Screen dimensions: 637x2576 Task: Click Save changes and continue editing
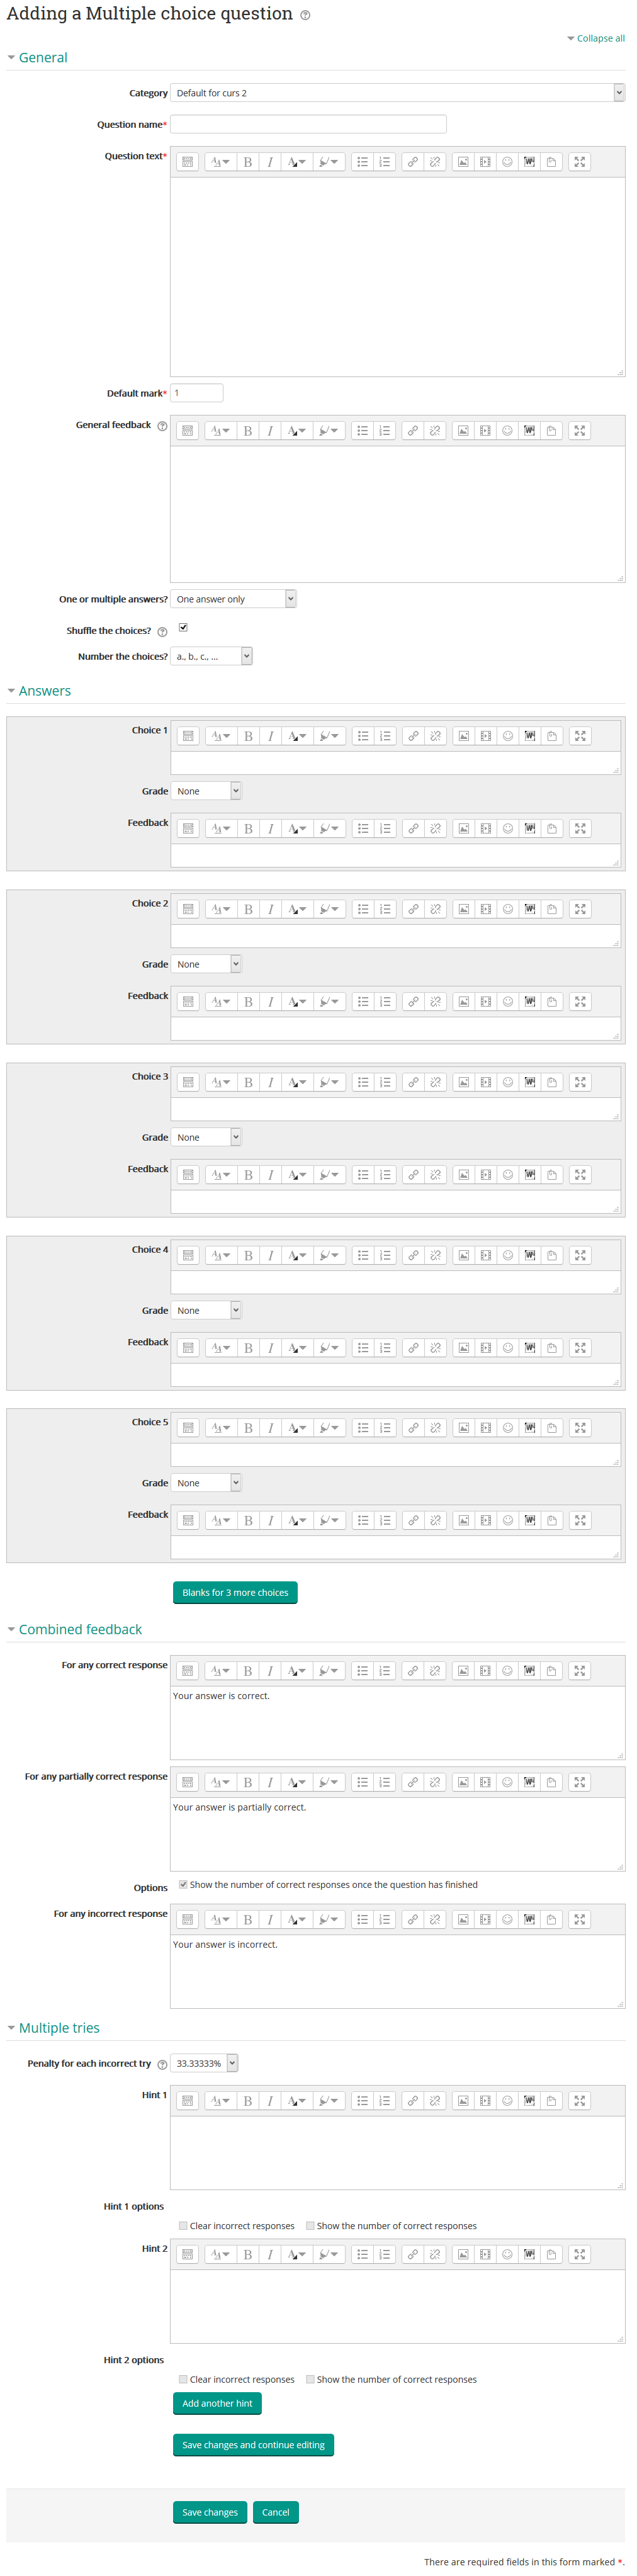[253, 2445]
